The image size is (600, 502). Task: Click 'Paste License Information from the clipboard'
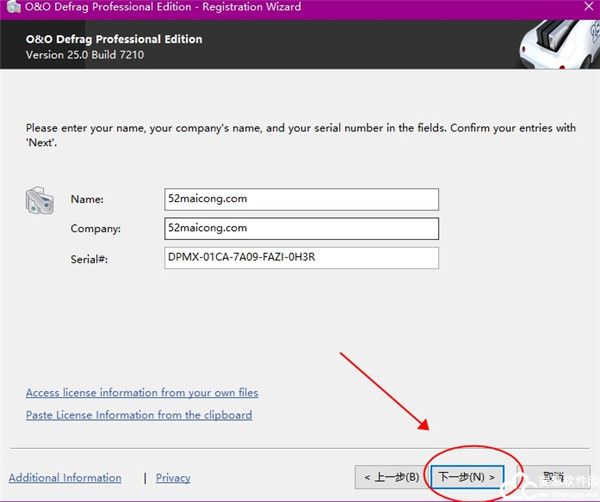(x=139, y=415)
